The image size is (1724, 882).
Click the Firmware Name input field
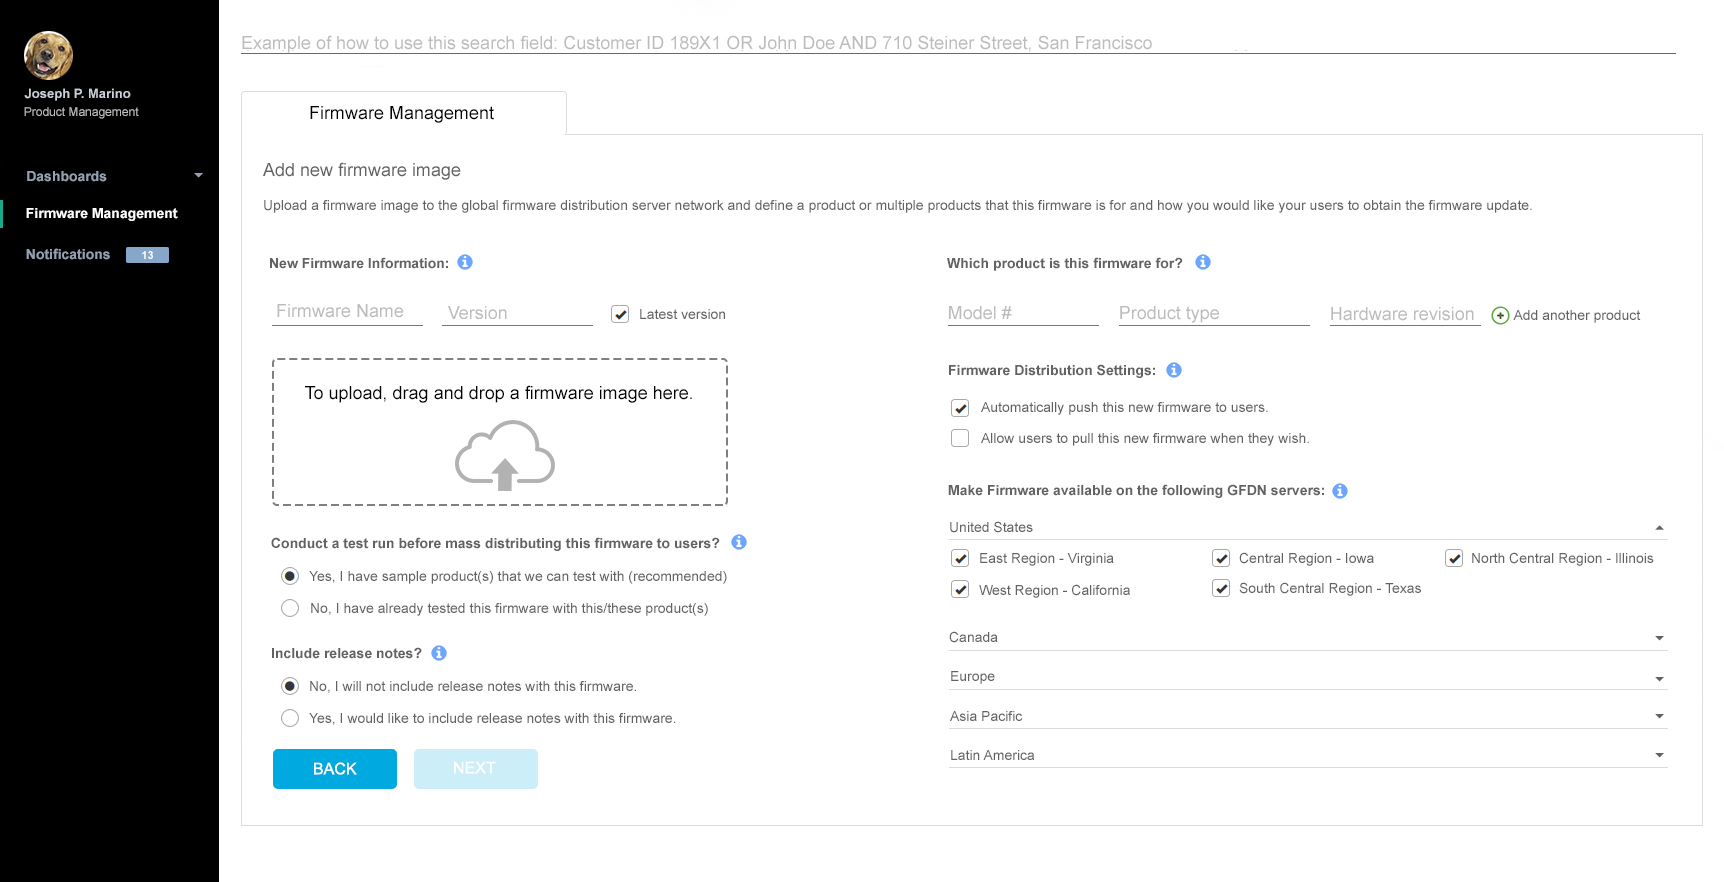pos(347,312)
